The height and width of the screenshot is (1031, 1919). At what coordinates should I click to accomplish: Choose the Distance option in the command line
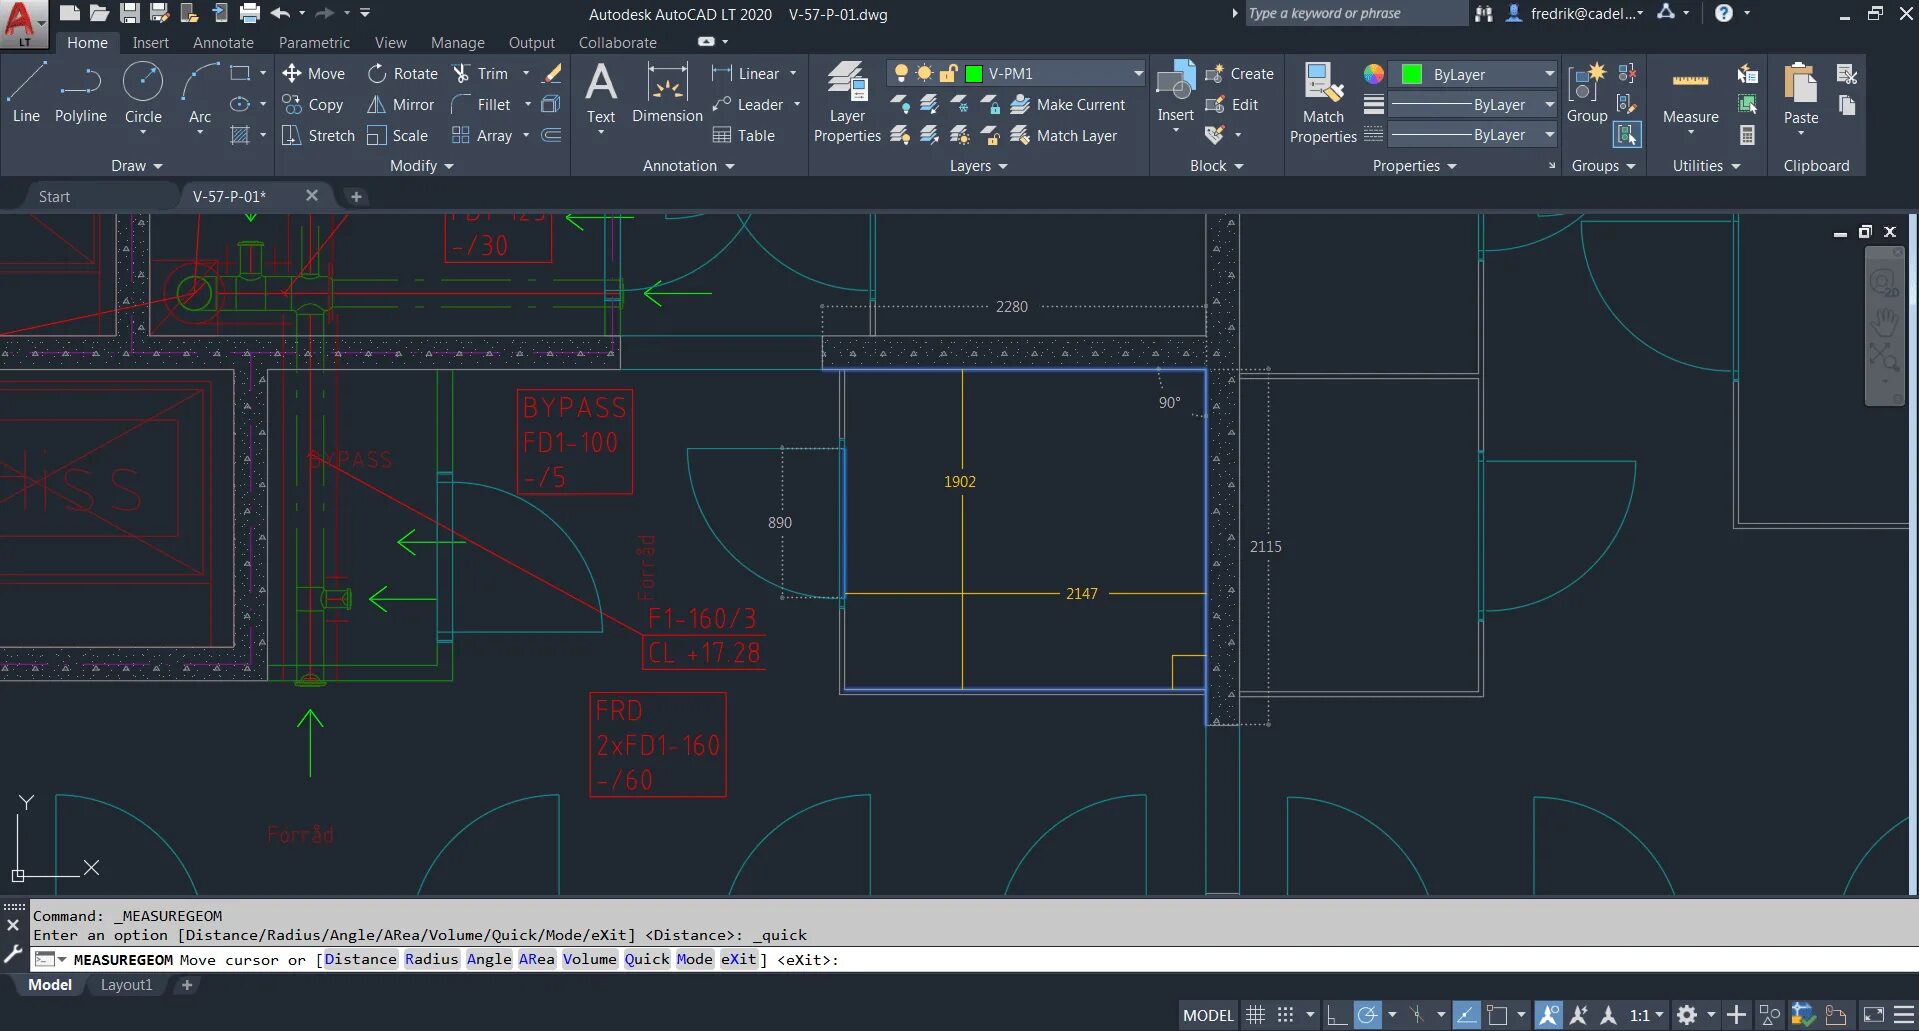point(359,959)
